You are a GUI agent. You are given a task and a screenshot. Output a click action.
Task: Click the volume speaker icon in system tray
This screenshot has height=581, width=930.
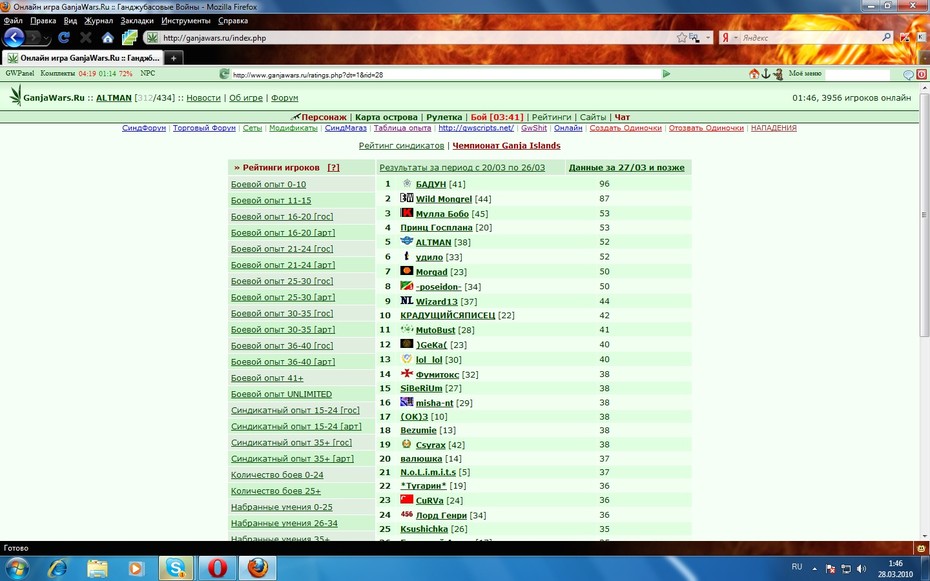click(861, 569)
